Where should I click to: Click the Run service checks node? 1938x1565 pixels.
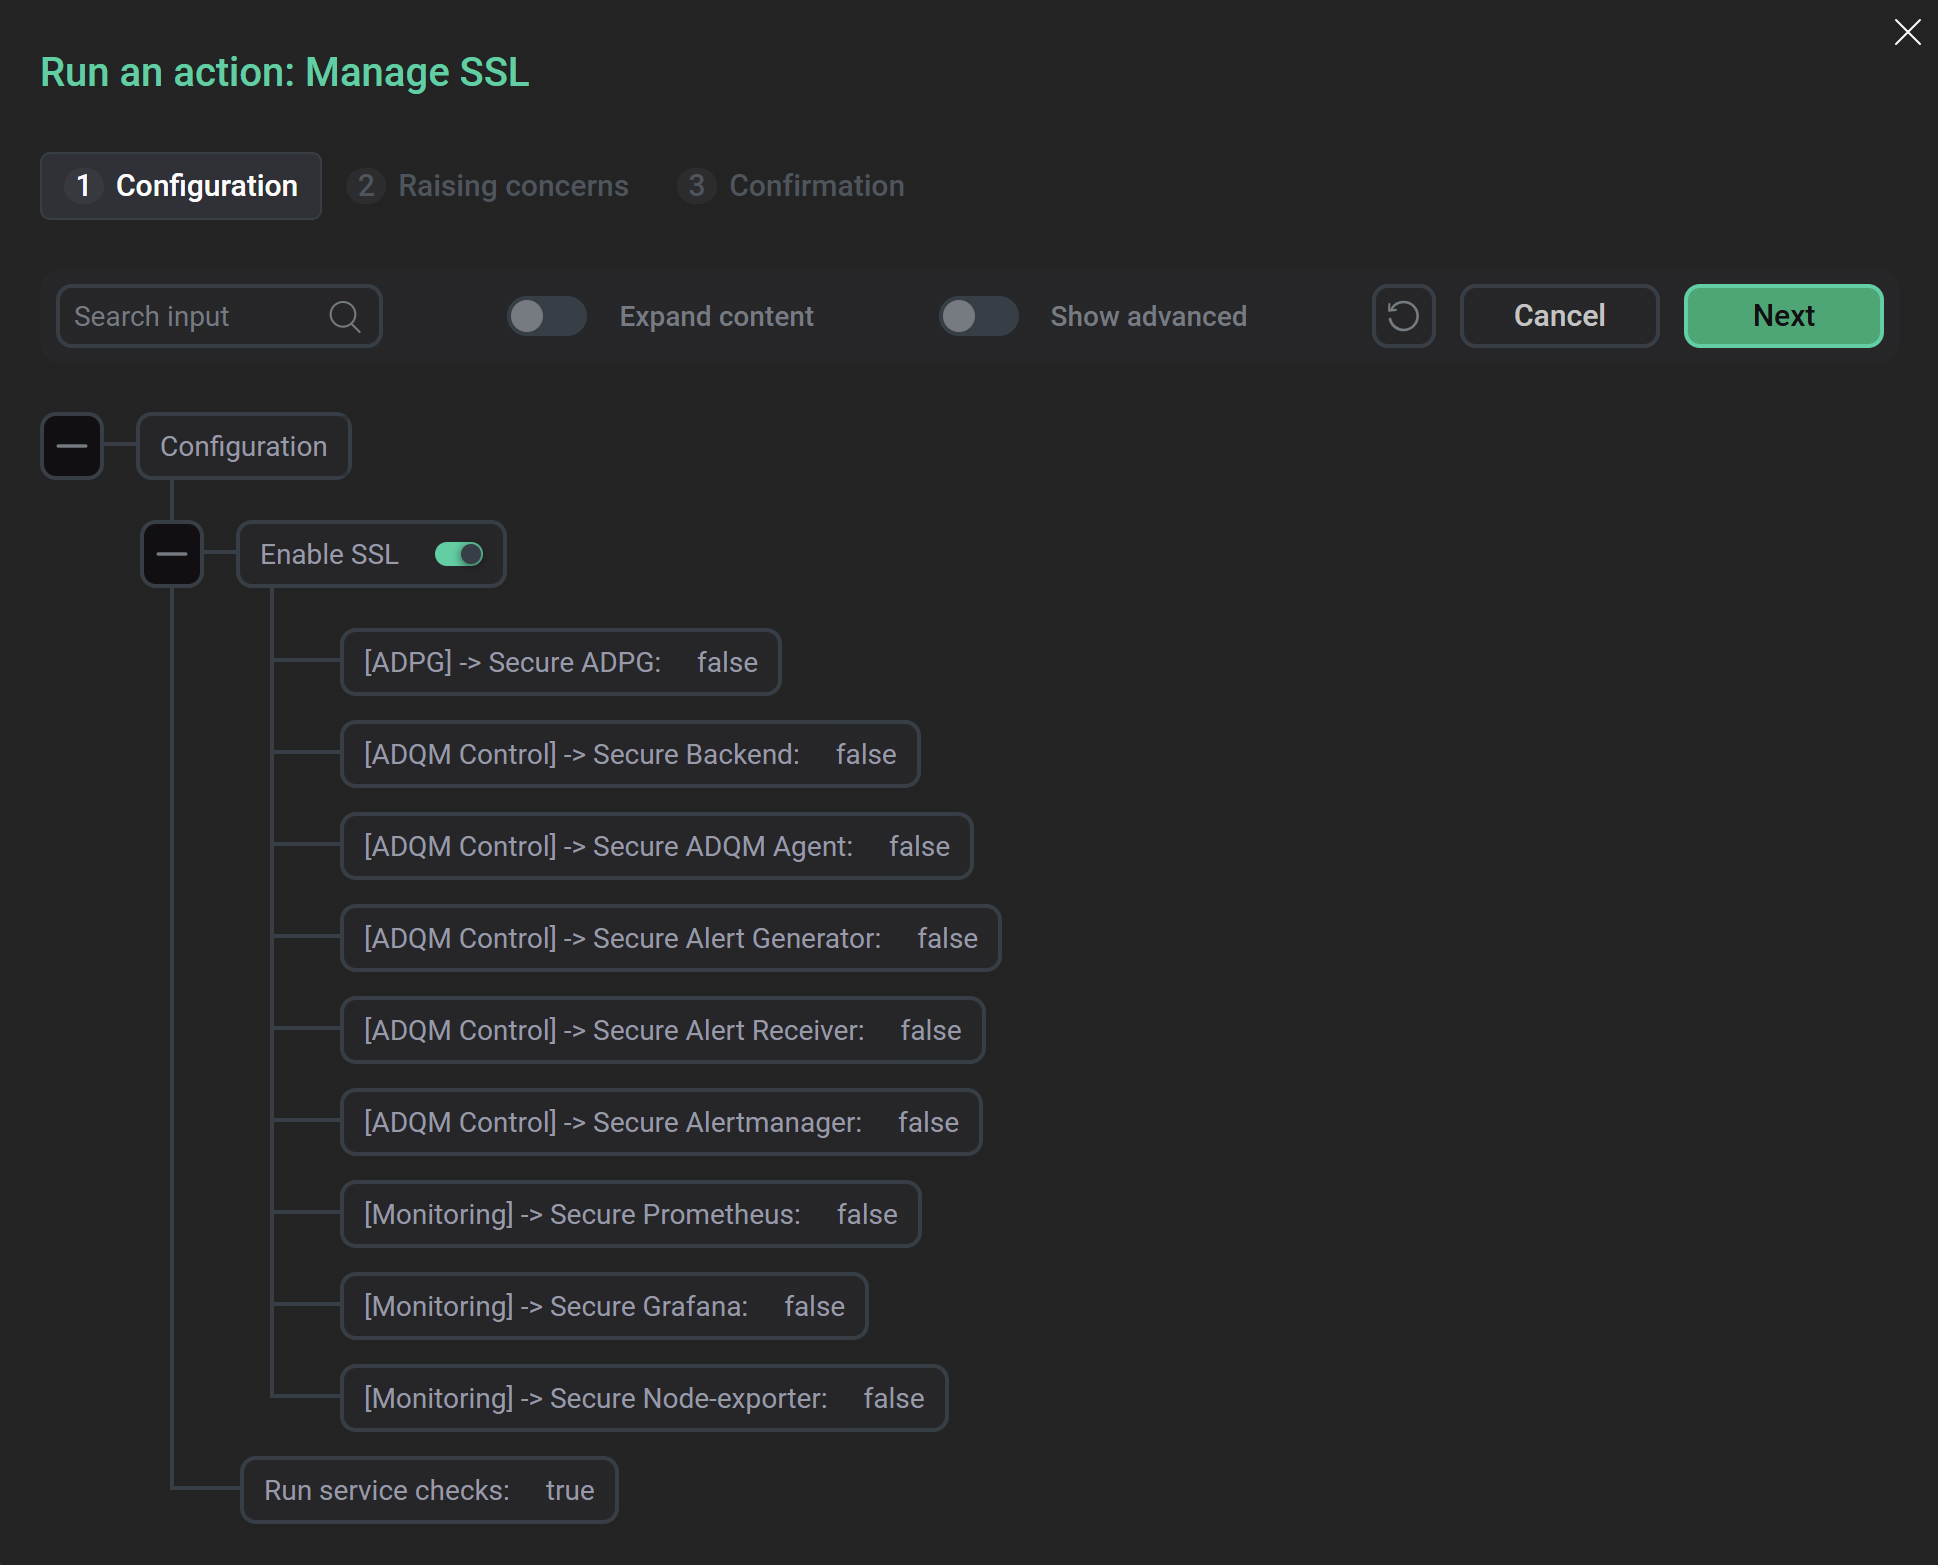pyautogui.click(x=428, y=1490)
